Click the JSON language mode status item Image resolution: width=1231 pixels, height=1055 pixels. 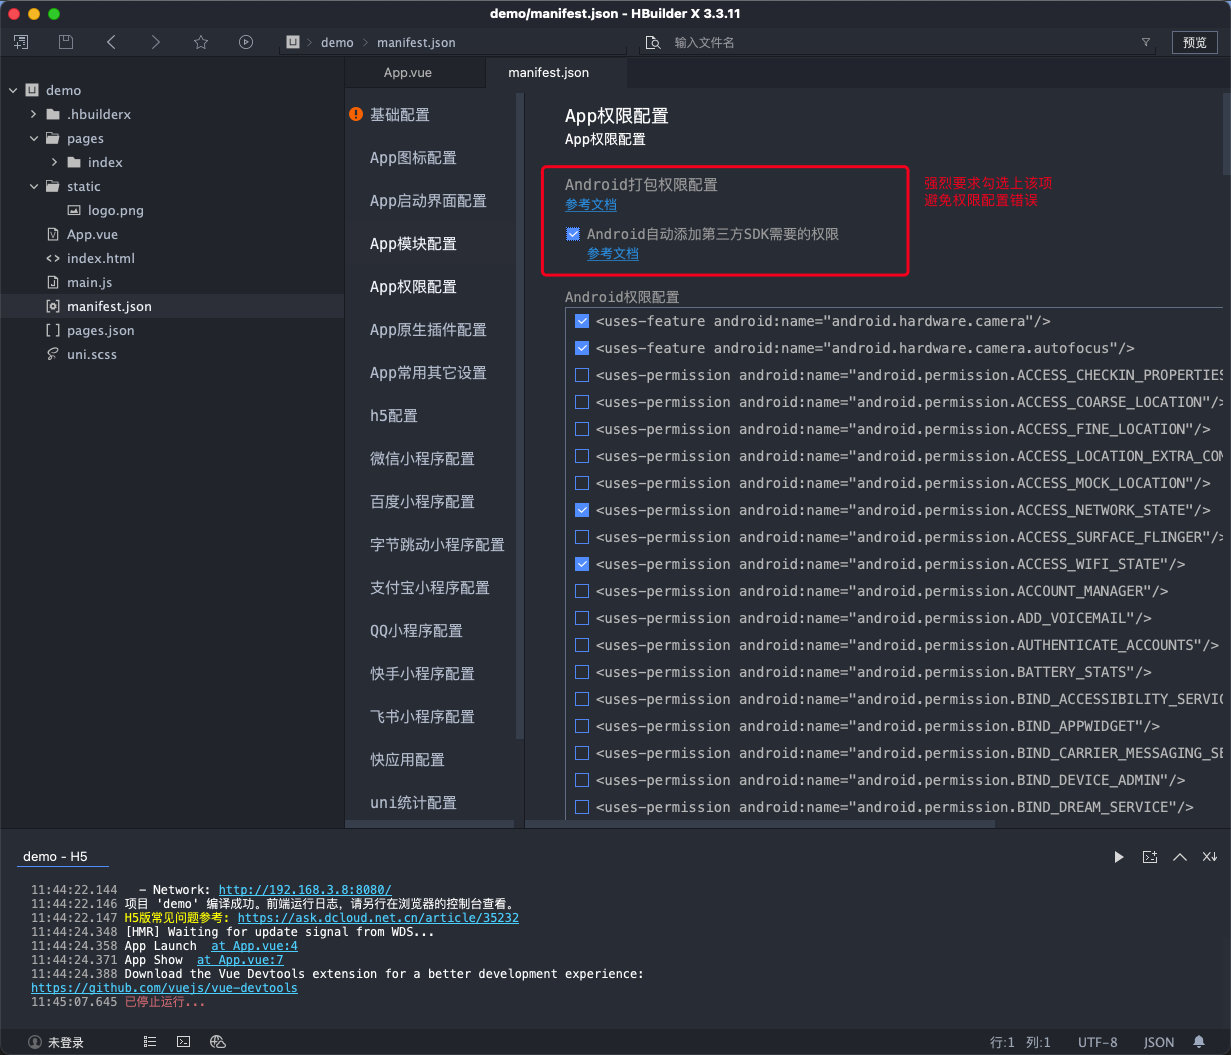(x=1159, y=1042)
